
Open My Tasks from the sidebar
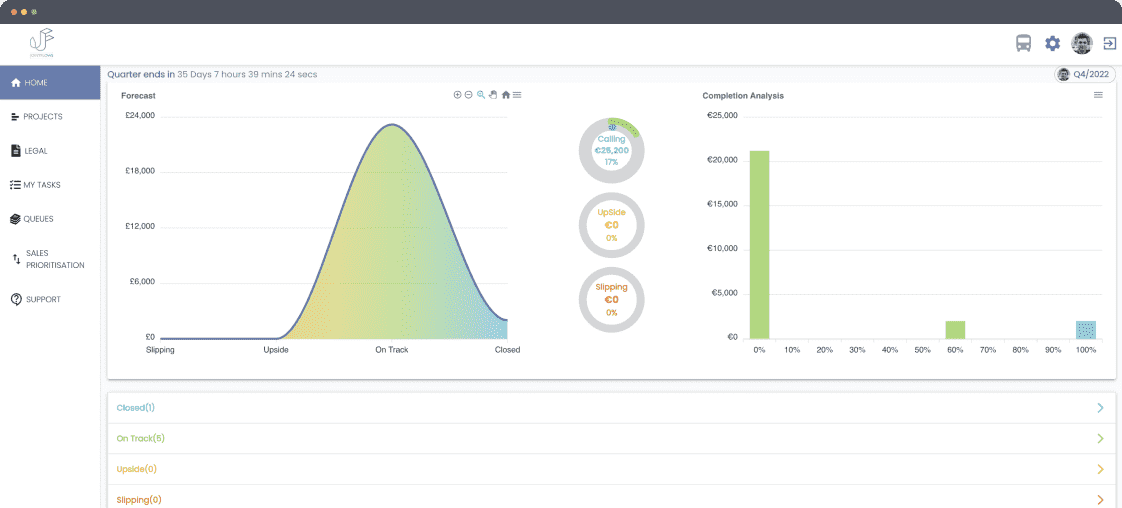click(x=43, y=185)
